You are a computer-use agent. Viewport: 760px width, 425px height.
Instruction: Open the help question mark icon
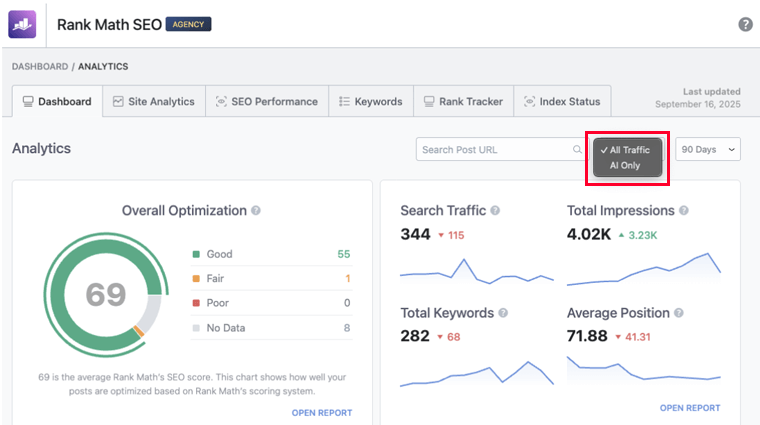[745, 24]
